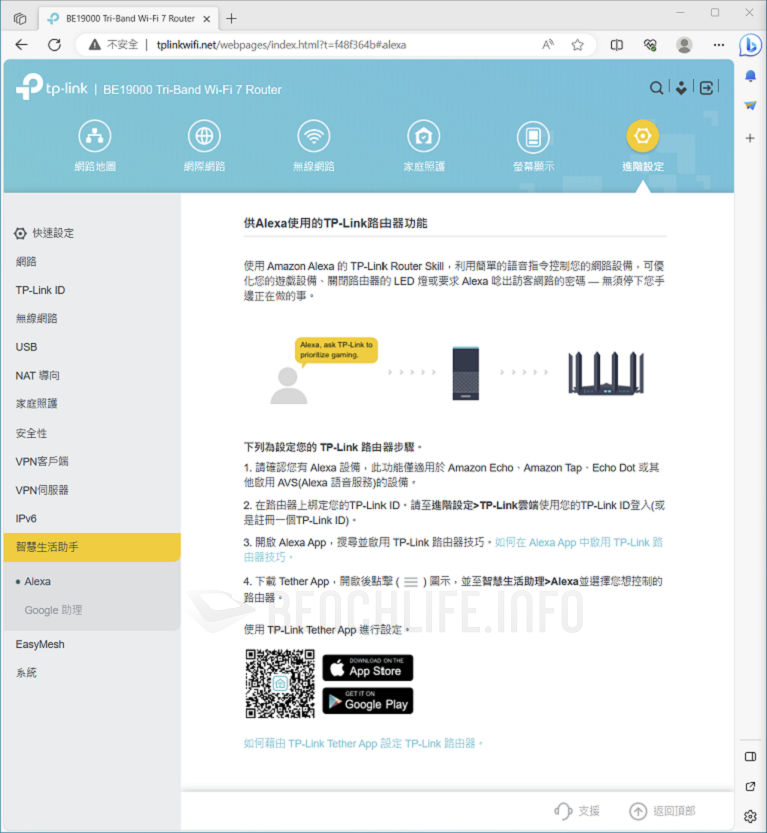Viewport: 767px width, 833px height.
Task: Click the Google Play download badge
Action: [x=368, y=701]
